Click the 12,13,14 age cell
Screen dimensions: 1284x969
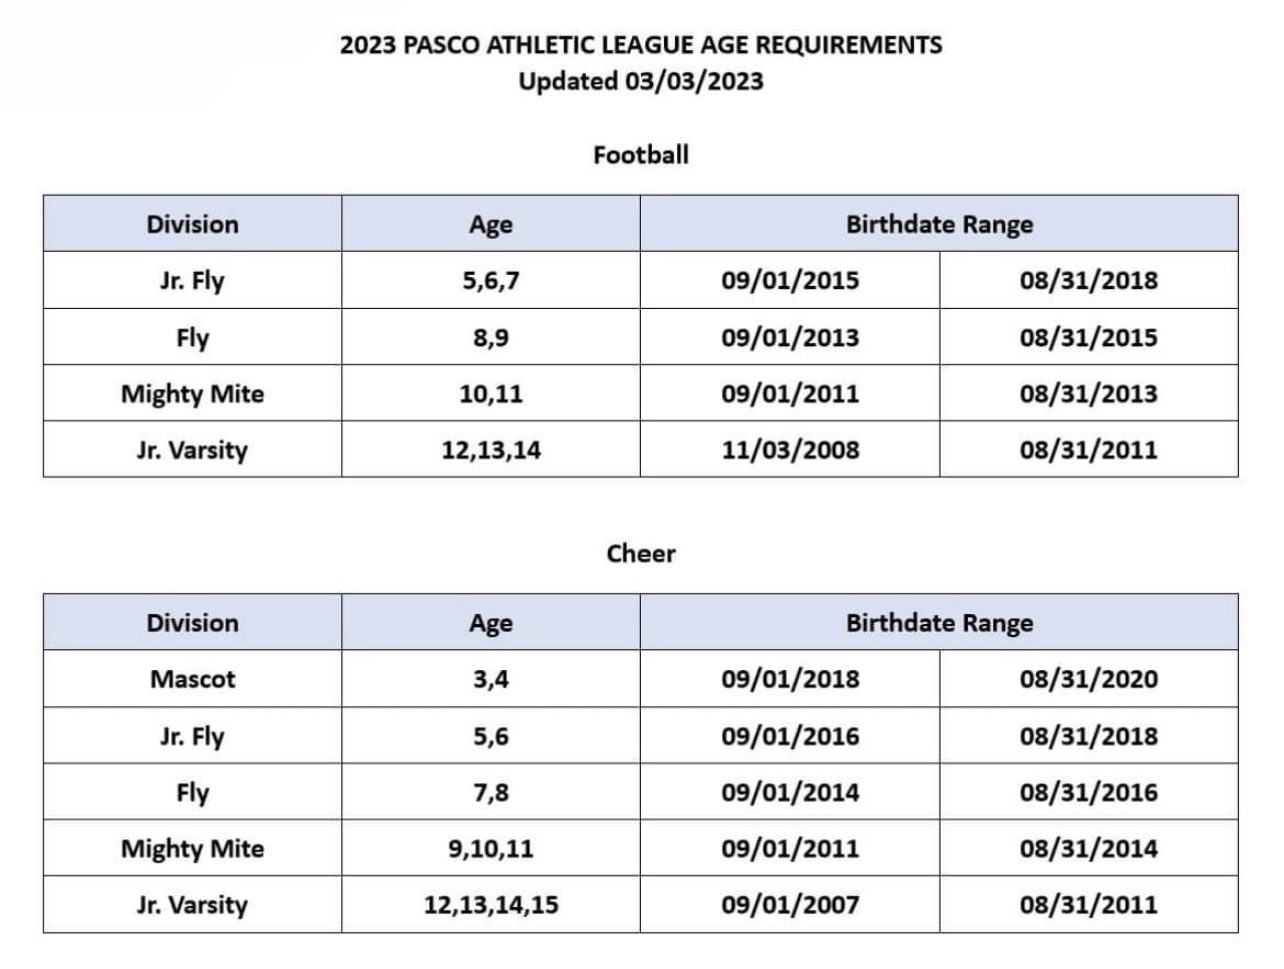(x=491, y=449)
